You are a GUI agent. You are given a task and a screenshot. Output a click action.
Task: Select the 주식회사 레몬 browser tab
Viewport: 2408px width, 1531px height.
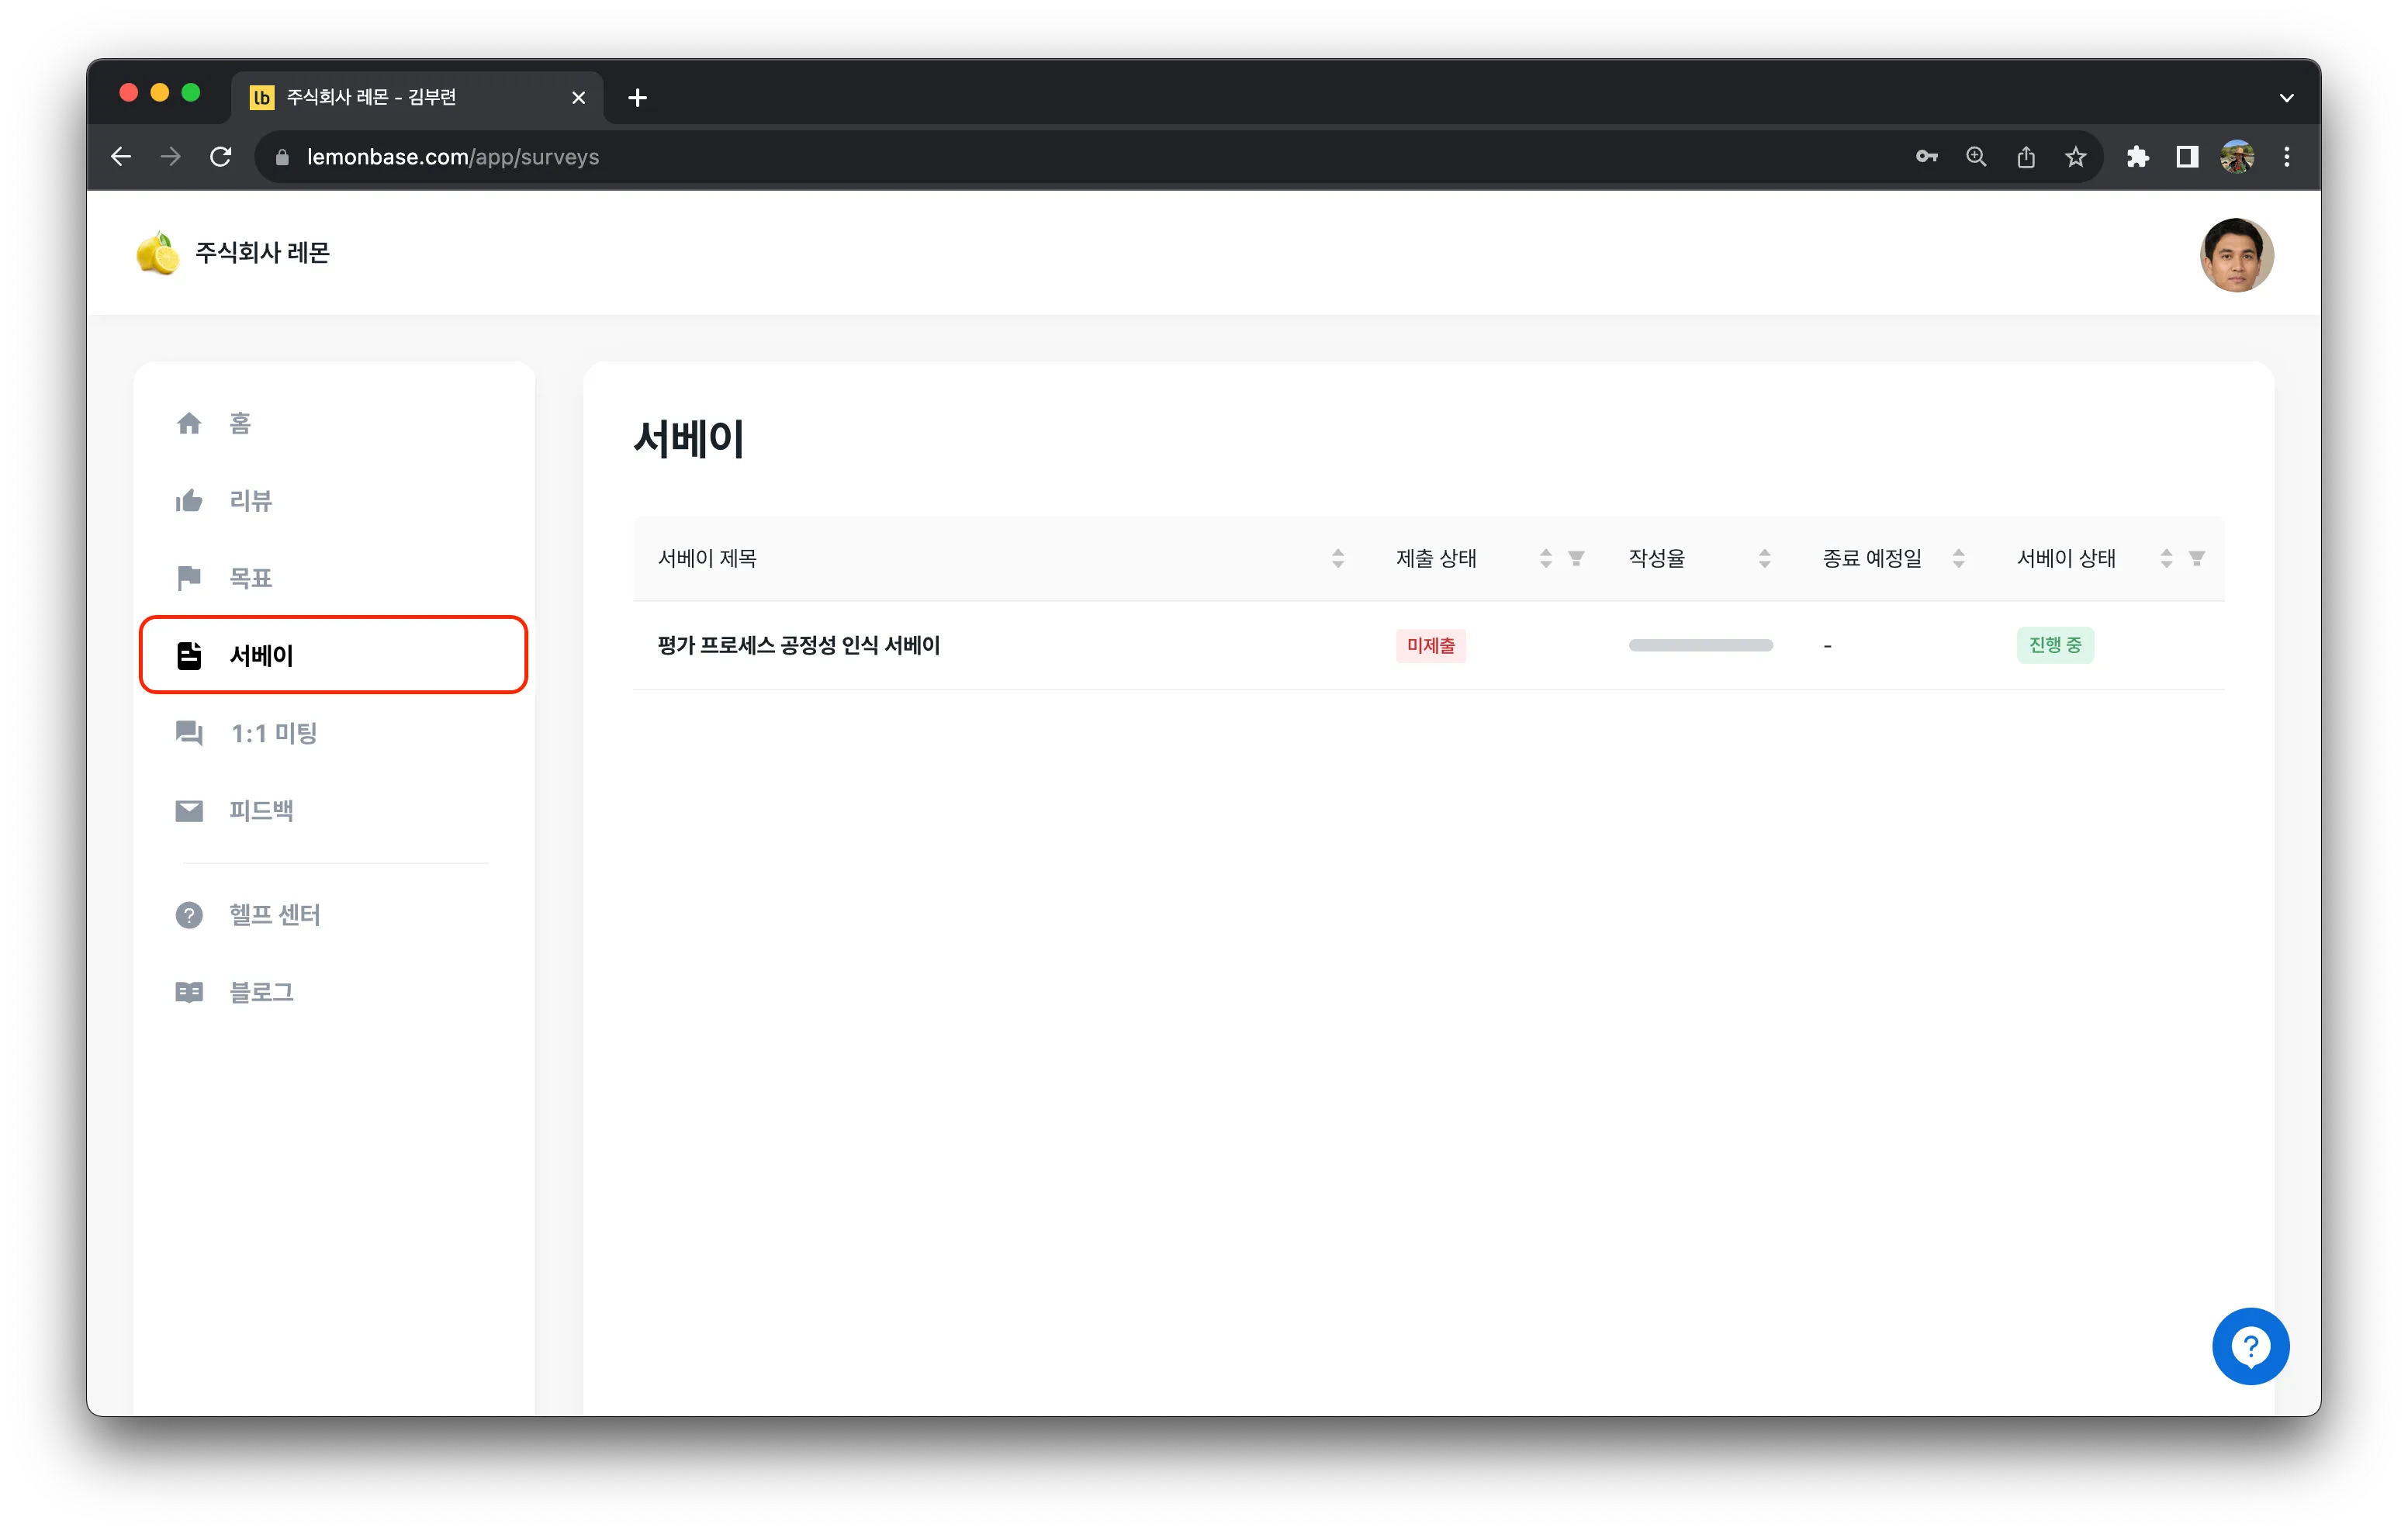(417, 98)
